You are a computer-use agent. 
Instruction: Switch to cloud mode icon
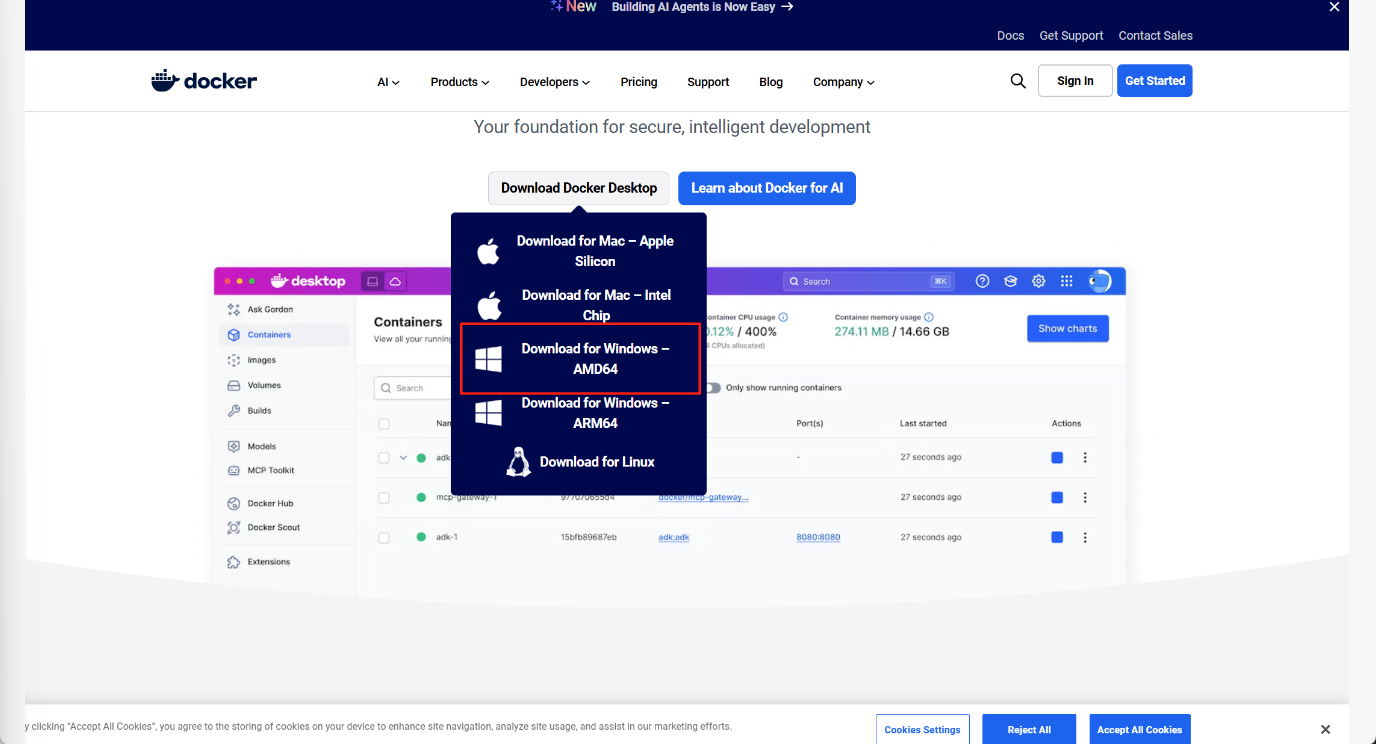tap(395, 281)
